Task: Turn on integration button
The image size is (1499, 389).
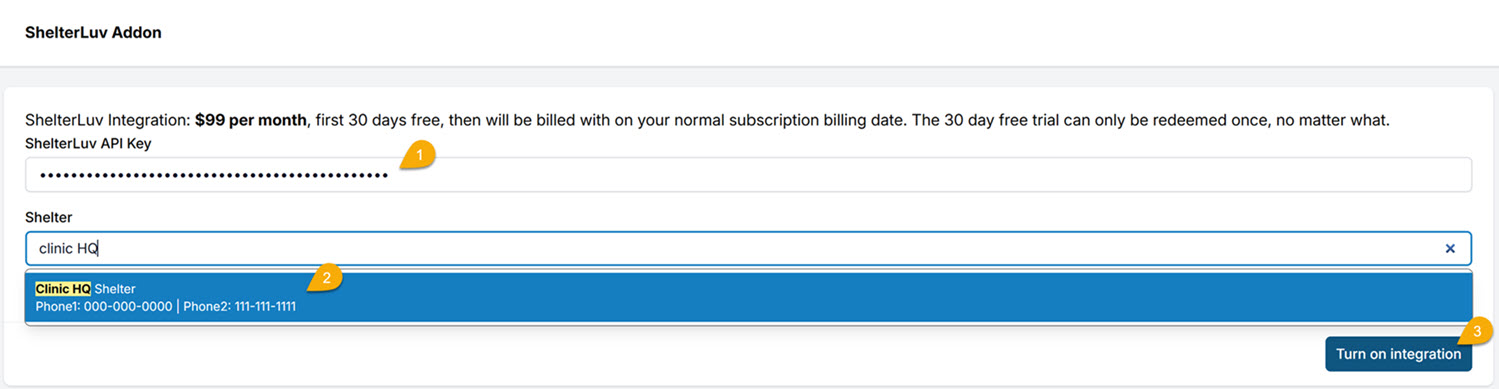Action: click(x=1398, y=354)
